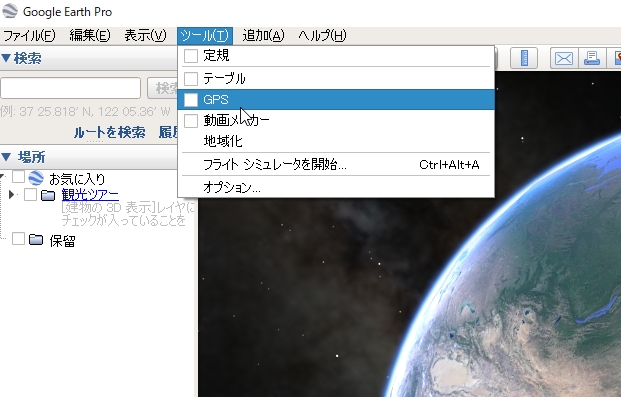Select the 保留 folder label
The width and height of the screenshot is (621, 397).
[x=62, y=240]
